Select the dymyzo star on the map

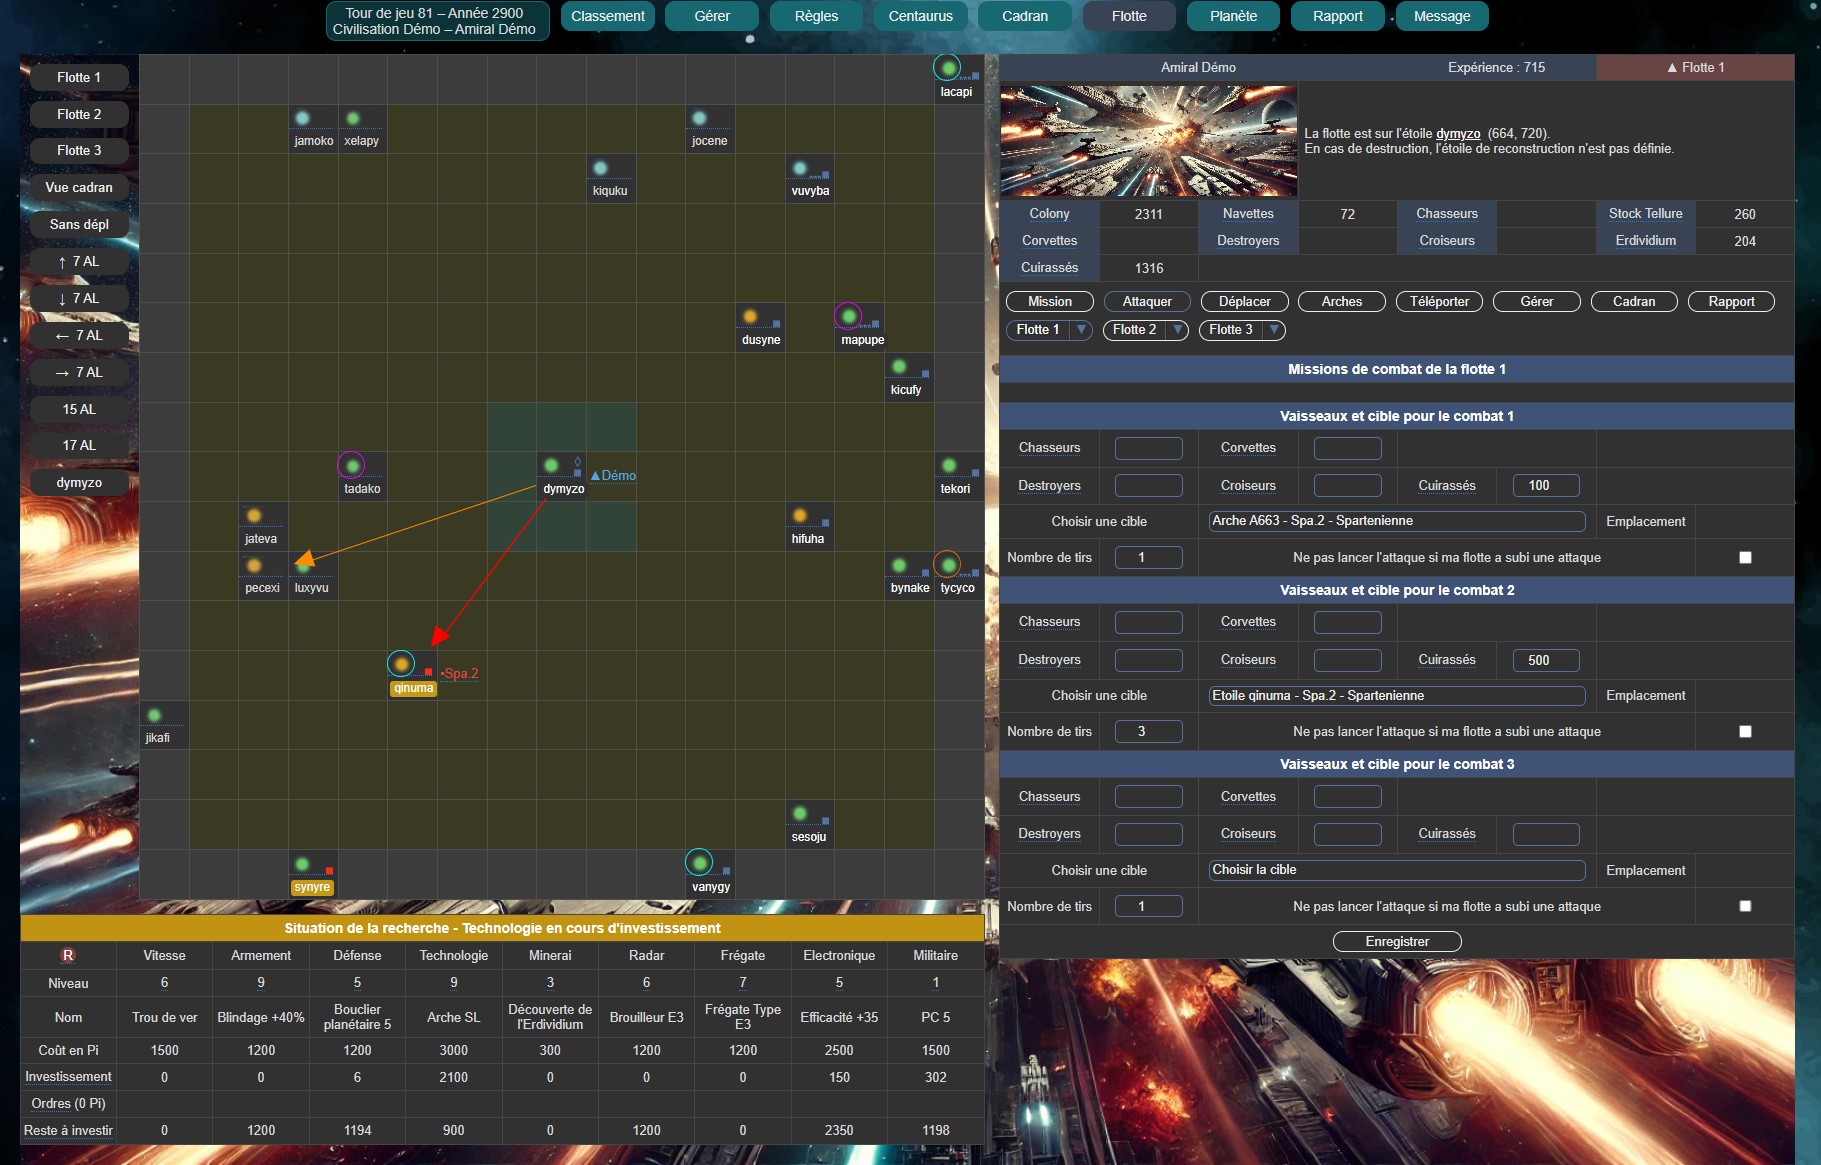click(551, 465)
